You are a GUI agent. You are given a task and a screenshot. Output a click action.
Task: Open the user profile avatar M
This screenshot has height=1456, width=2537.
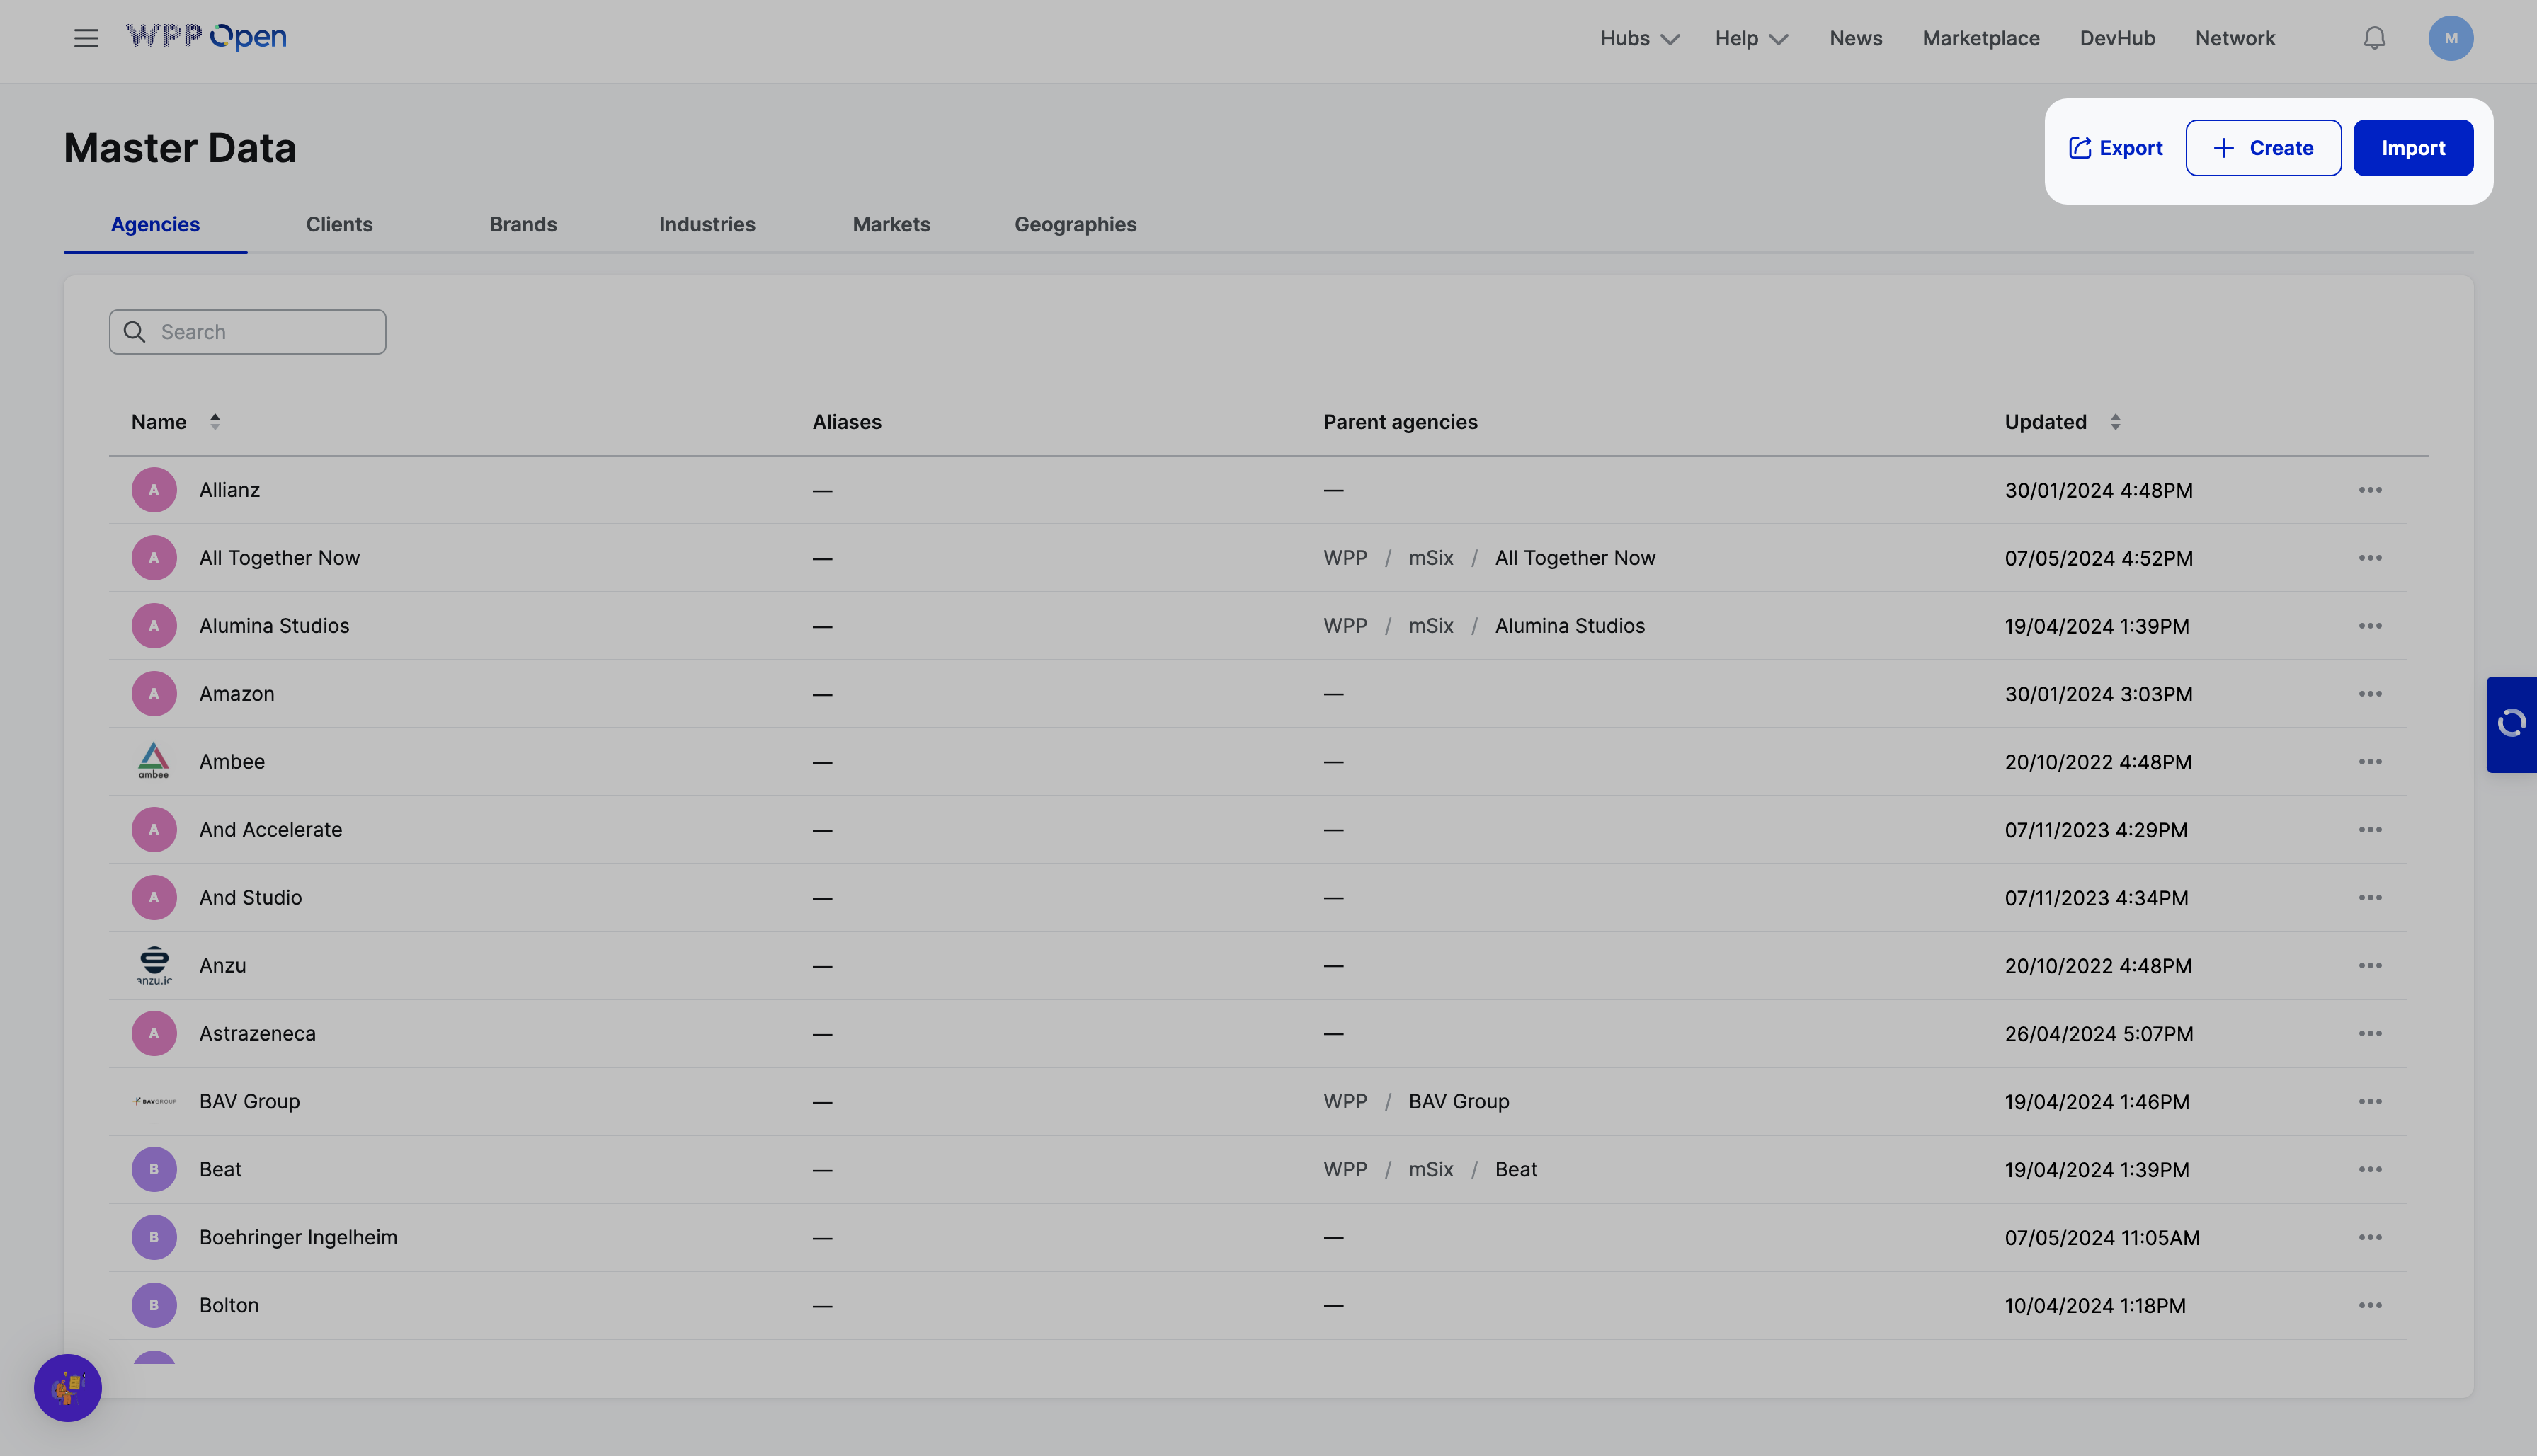point(2450,38)
